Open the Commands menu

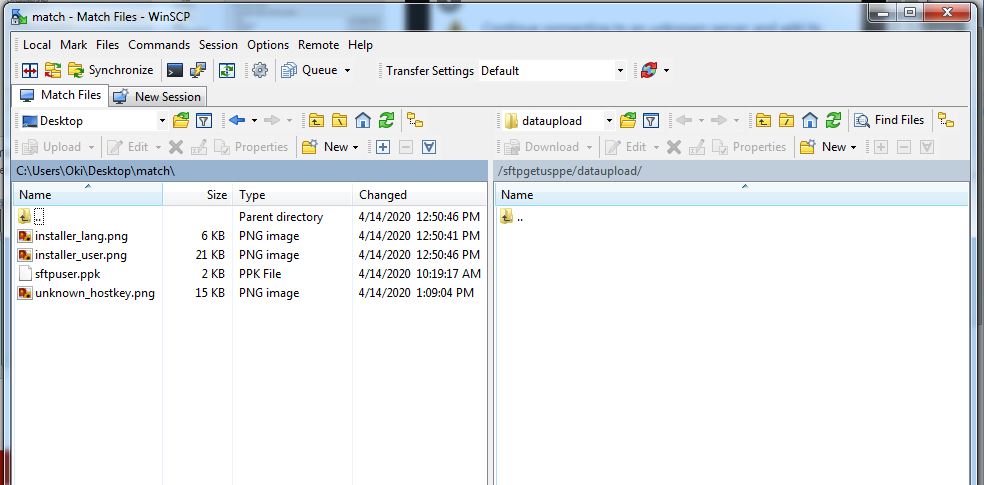[158, 45]
